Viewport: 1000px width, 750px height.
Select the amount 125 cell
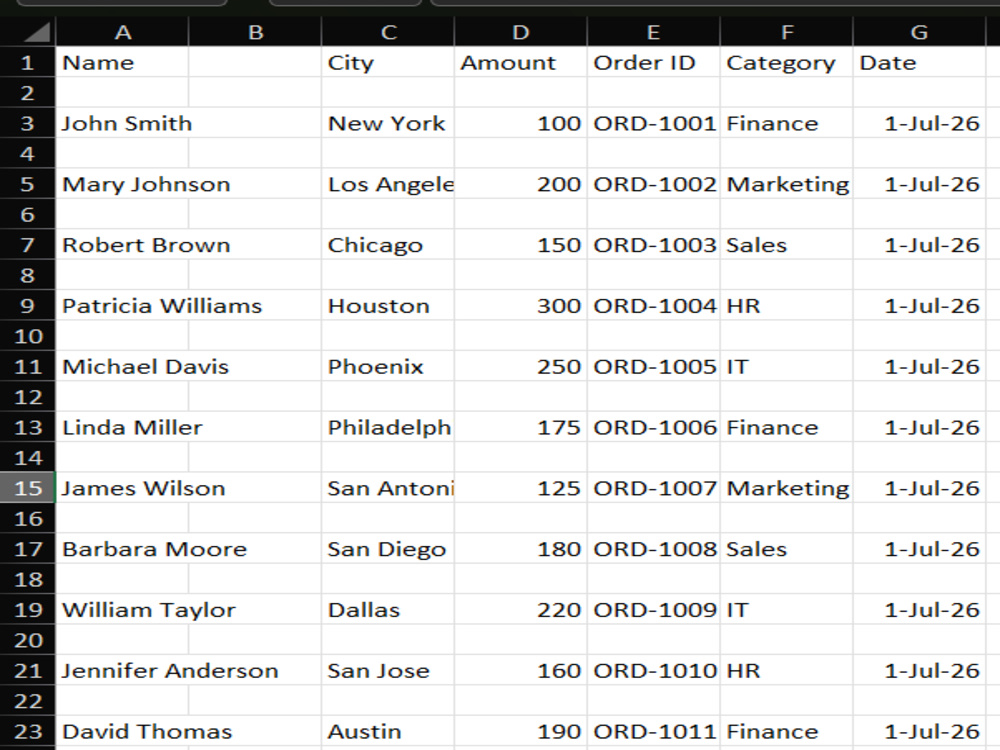click(x=520, y=488)
